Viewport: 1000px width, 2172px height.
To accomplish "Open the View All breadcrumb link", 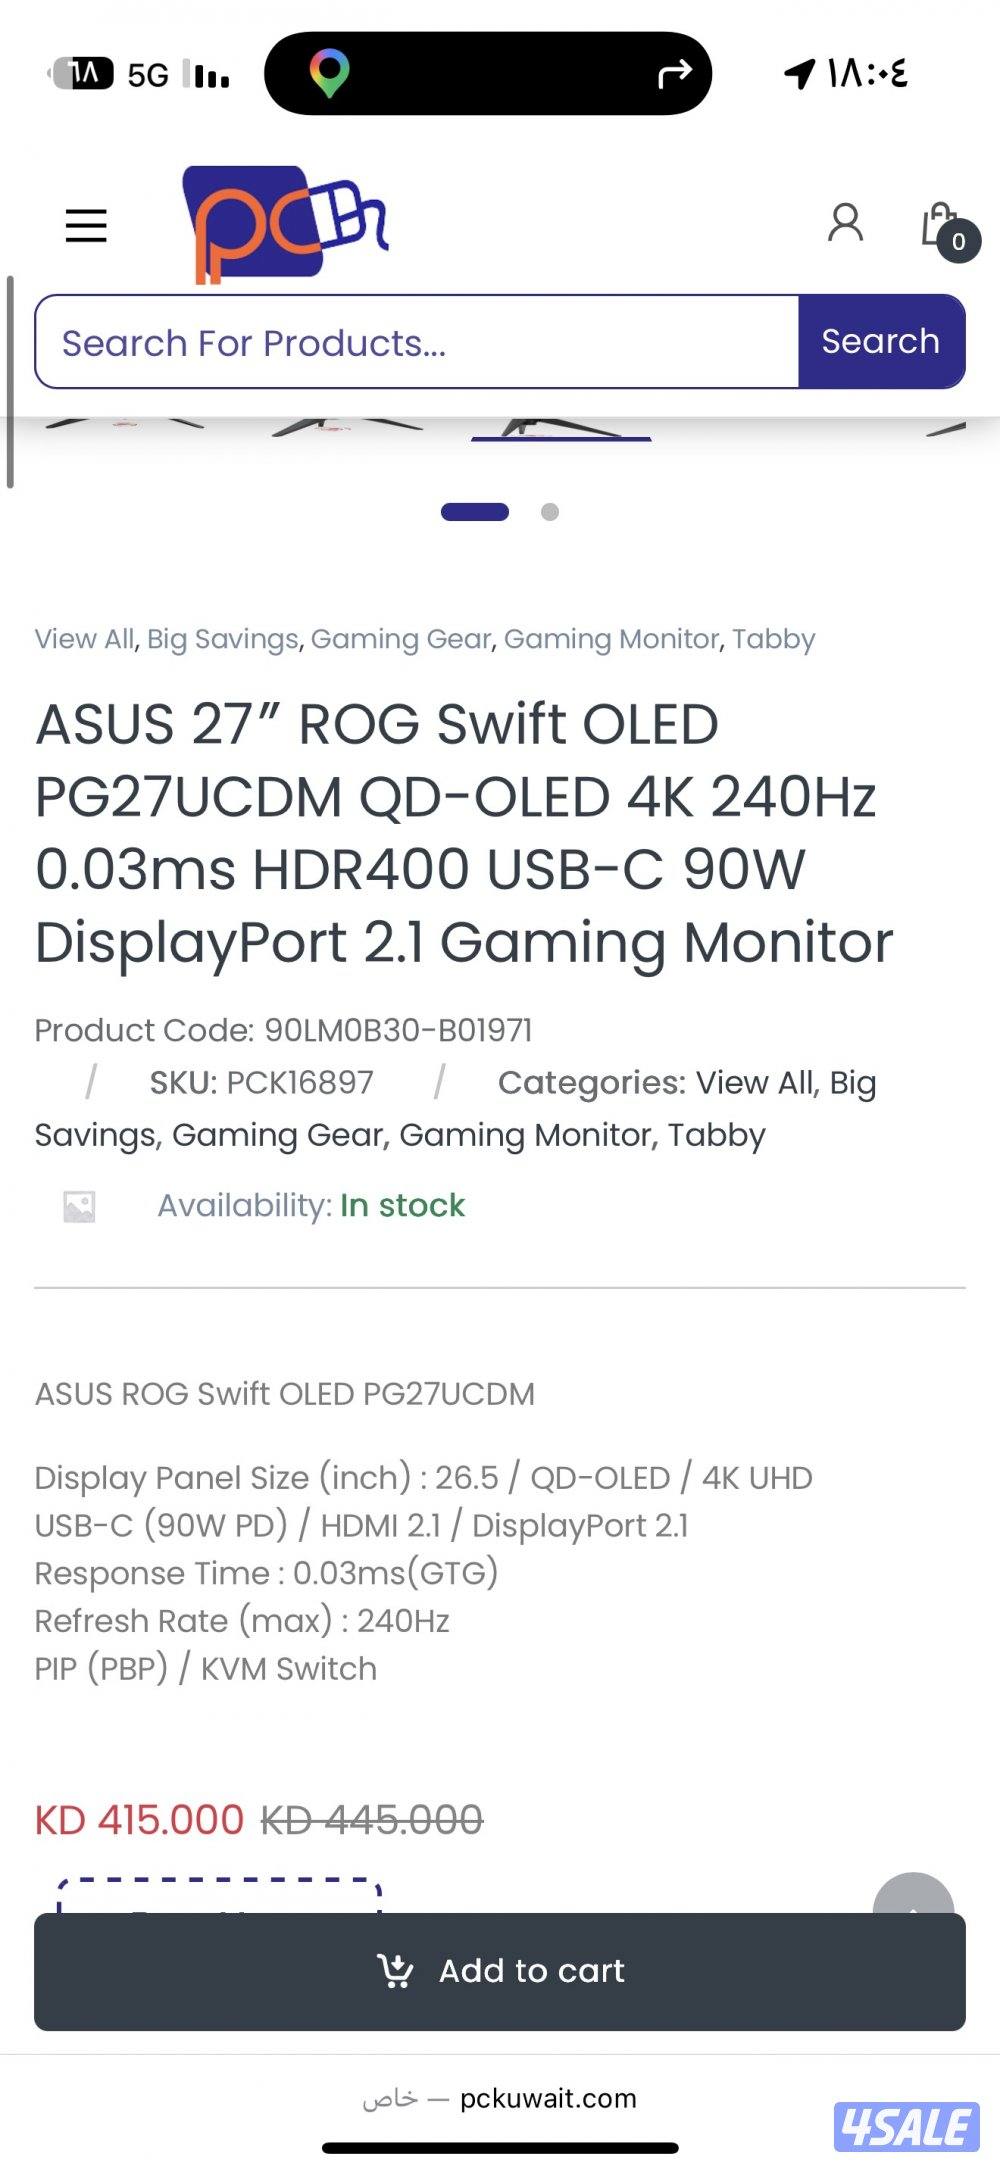I will [84, 639].
